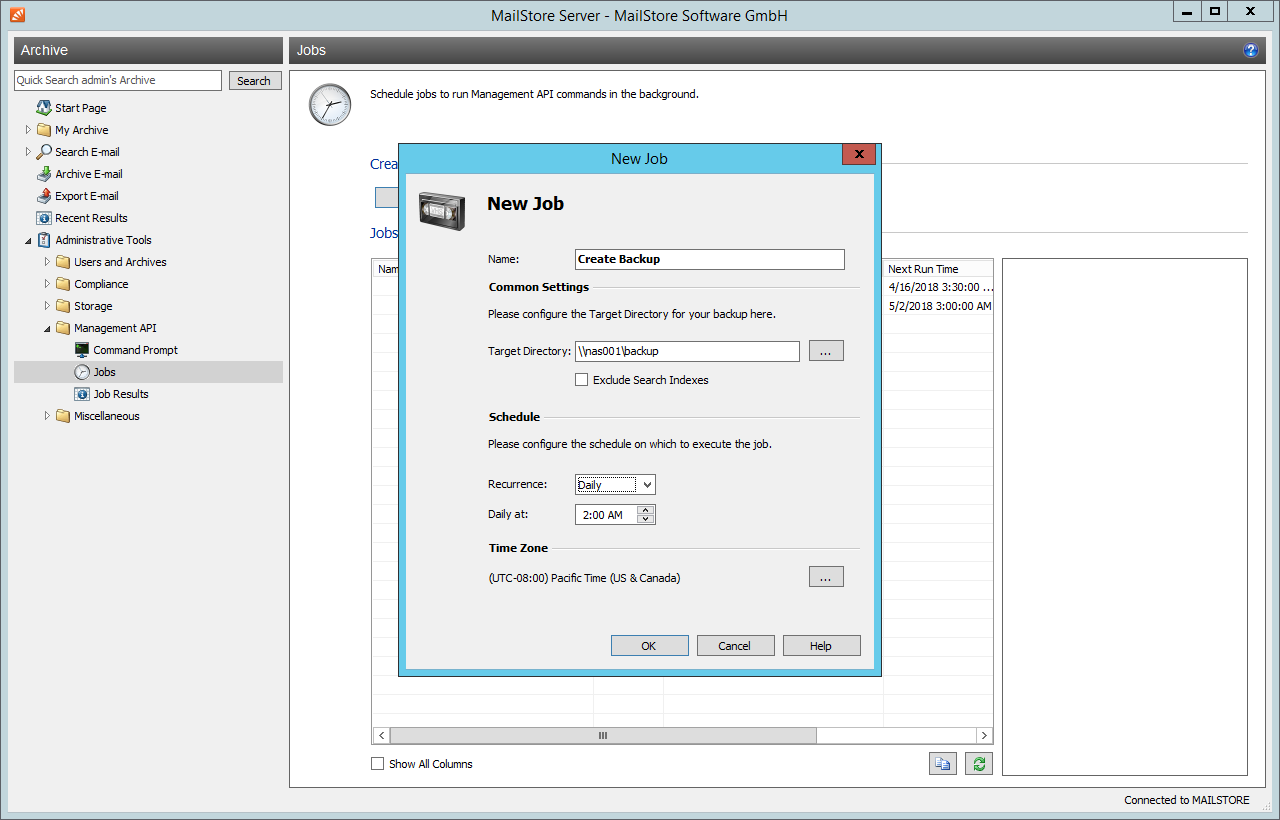Viewport: 1280px width, 820px height.
Task: Click OK to save the new job
Action: [649, 646]
